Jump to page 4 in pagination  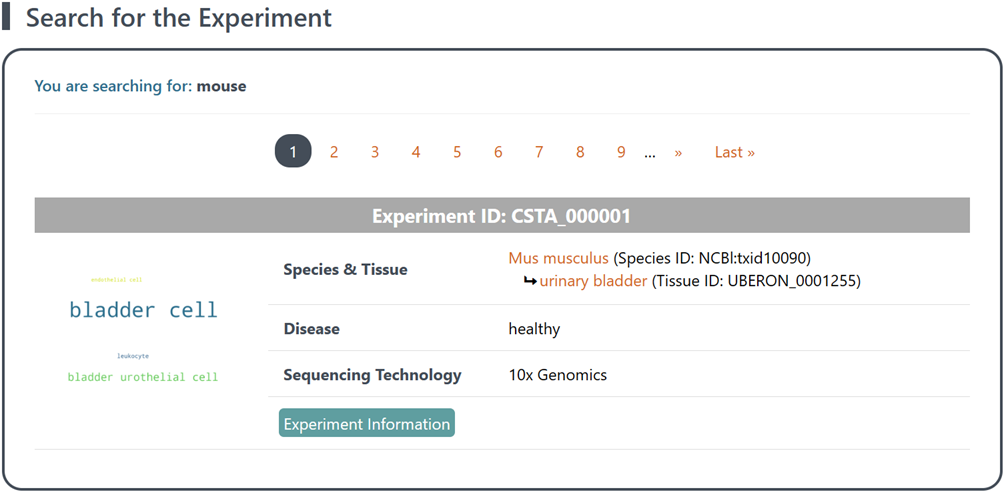point(416,152)
